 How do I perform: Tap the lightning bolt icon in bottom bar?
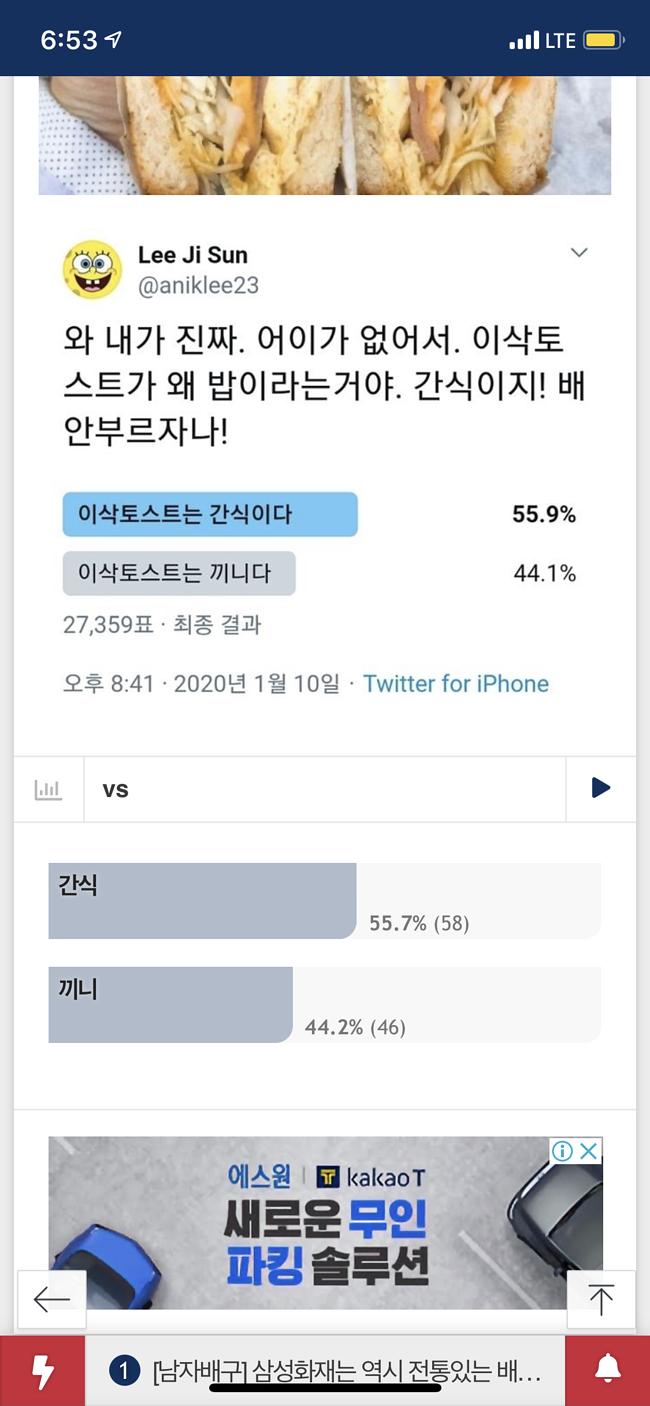[x=42, y=1371]
